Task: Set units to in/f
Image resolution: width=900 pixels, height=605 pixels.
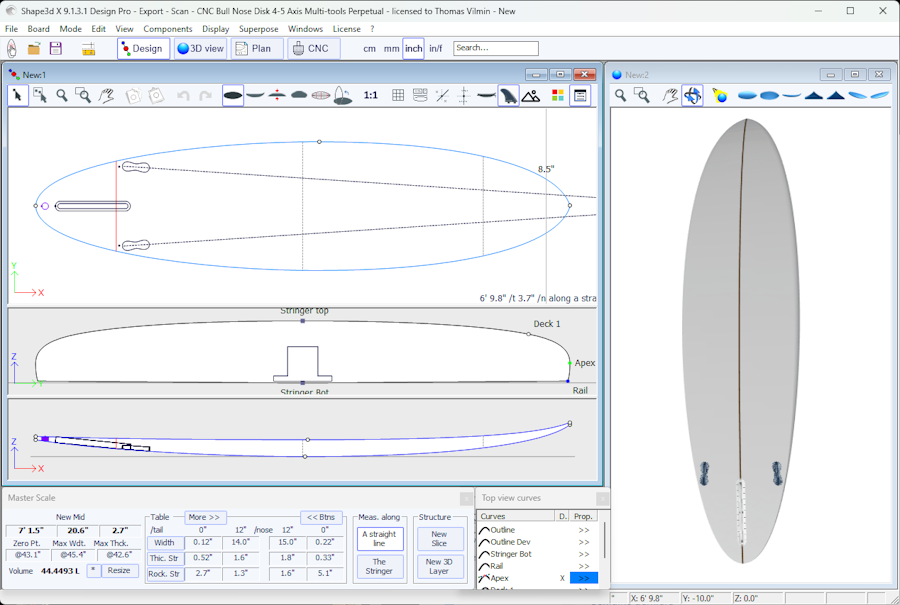Action: click(436, 48)
